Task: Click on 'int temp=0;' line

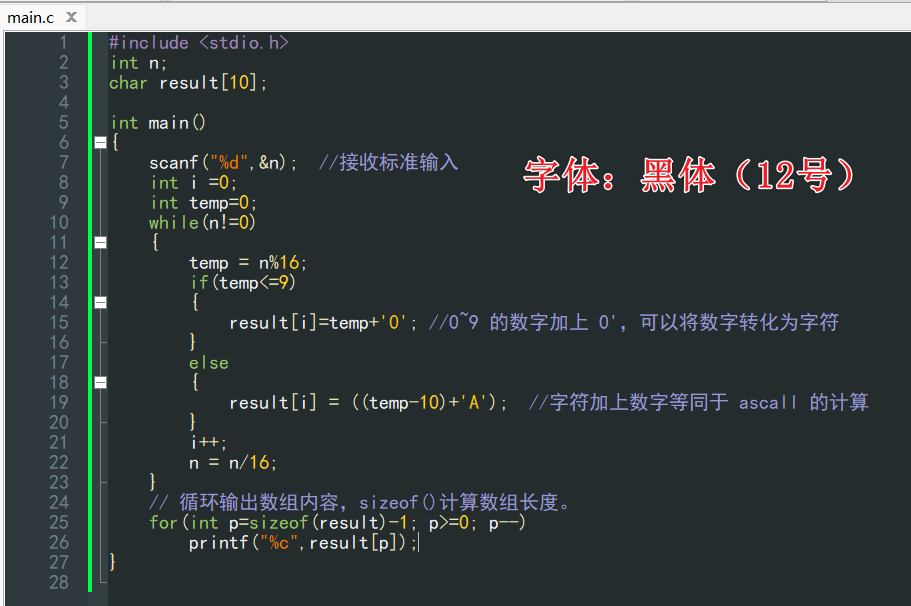Action: point(203,203)
